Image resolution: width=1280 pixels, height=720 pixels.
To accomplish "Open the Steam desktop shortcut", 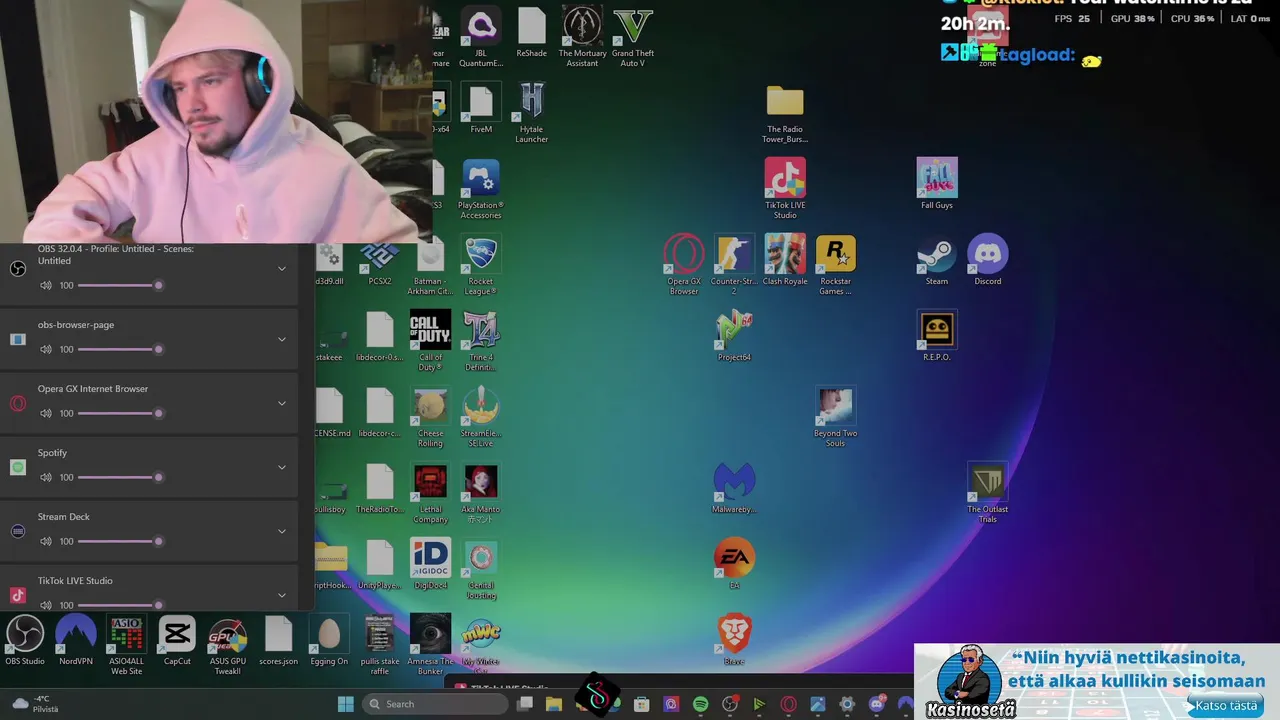I will point(936,260).
